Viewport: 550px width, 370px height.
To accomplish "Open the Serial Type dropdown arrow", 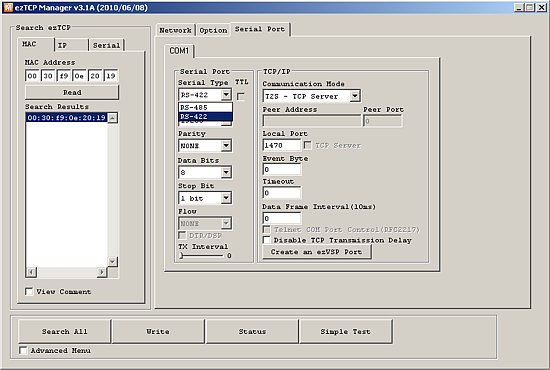I will pyautogui.click(x=226, y=95).
